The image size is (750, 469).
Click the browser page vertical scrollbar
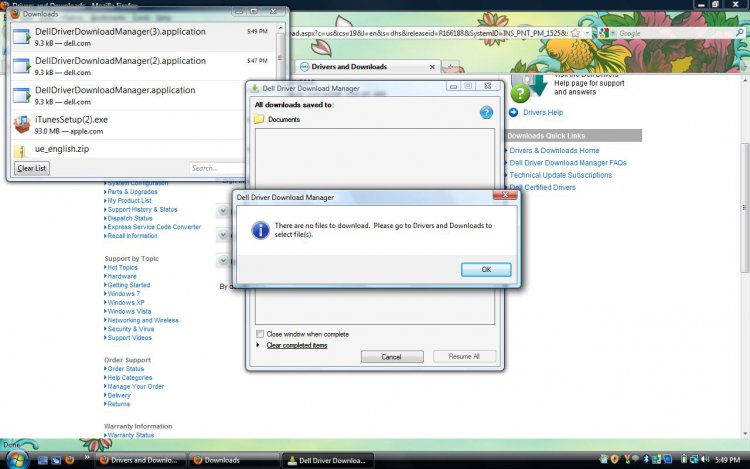pyautogui.click(x=745, y=208)
